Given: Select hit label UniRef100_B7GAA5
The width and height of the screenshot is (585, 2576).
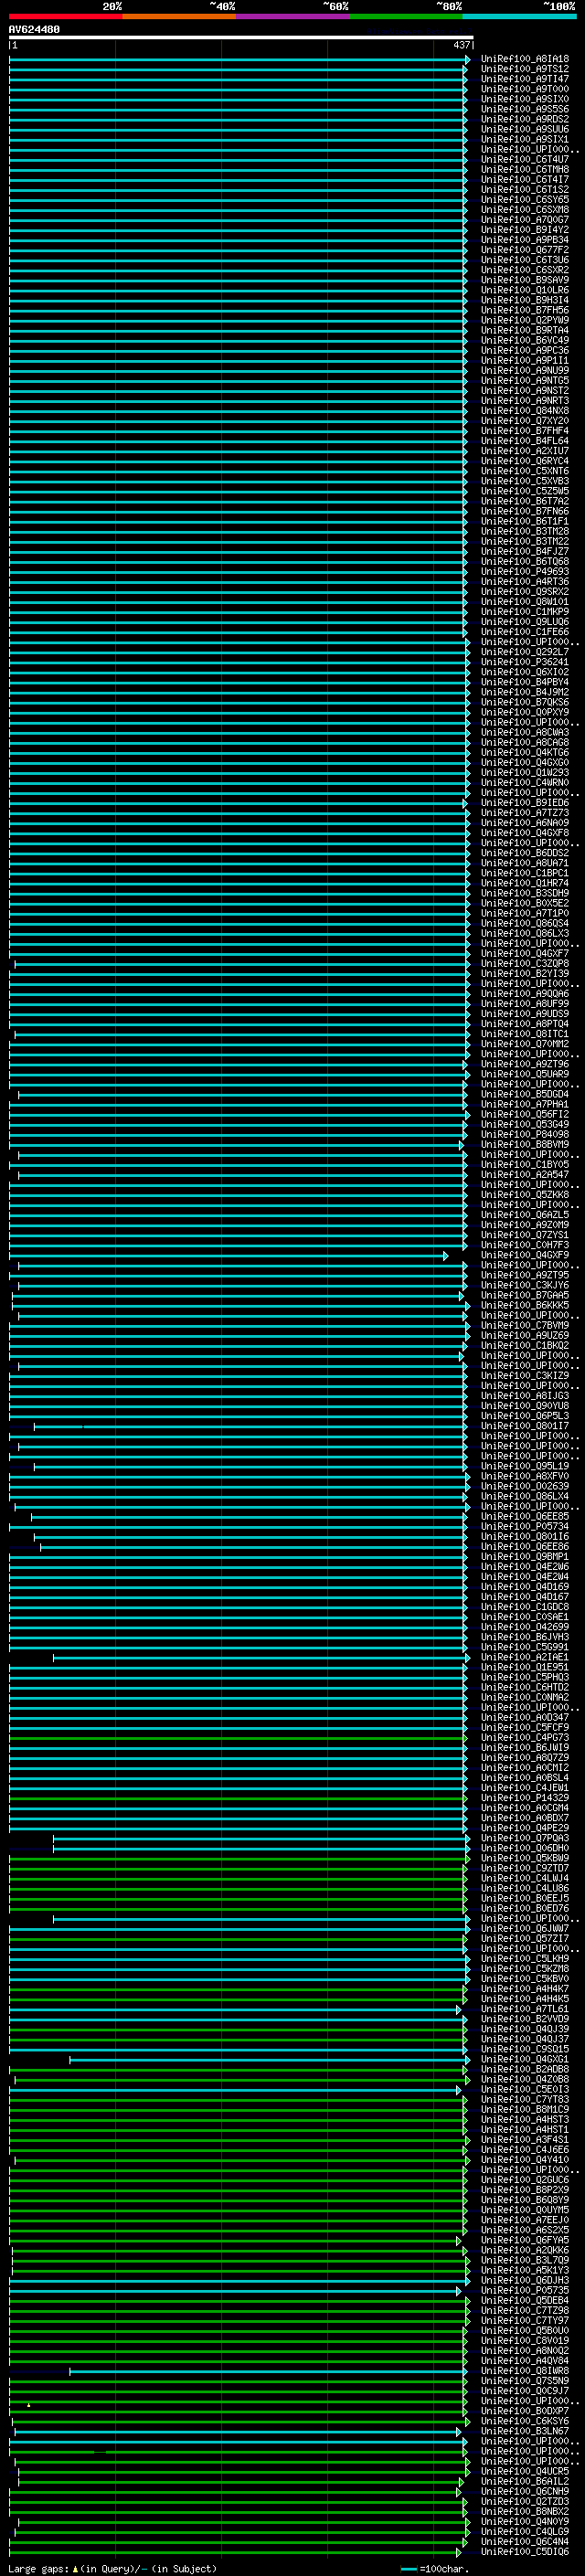Looking at the screenshot, I should [525, 1295].
